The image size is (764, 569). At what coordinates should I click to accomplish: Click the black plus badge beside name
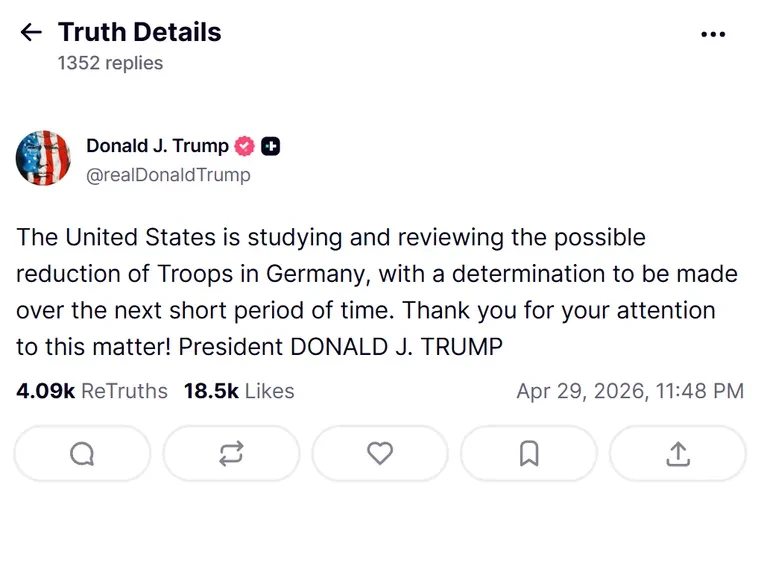[x=270, y=146]
